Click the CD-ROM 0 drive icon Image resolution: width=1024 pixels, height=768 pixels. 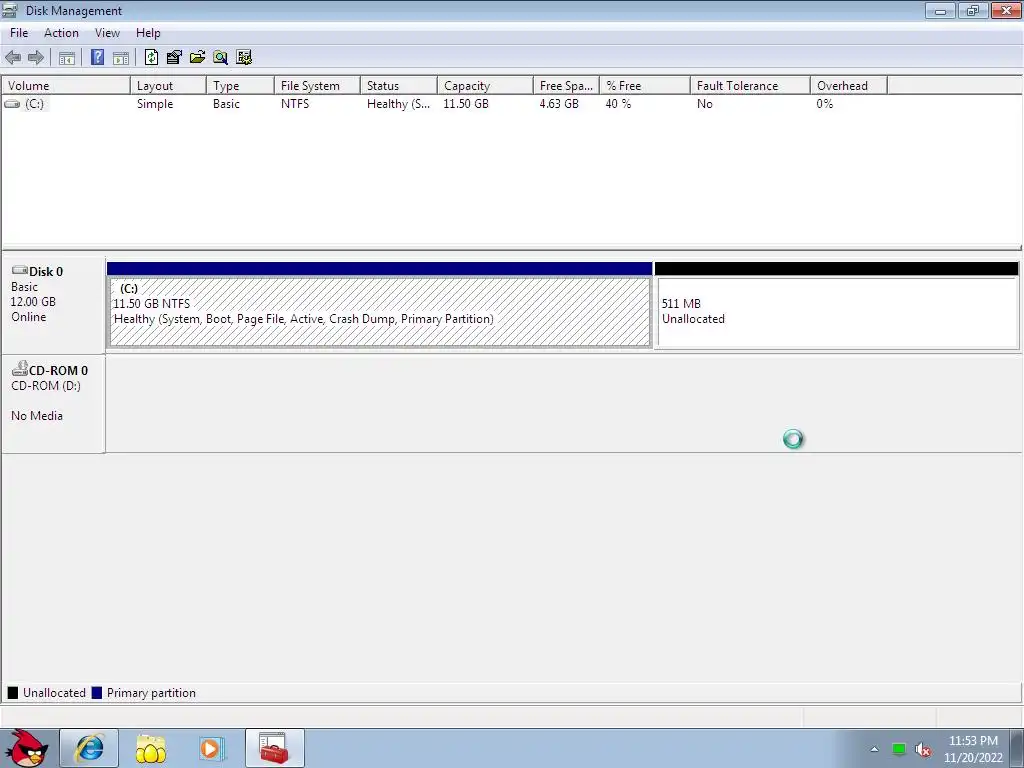pos(20,369)
